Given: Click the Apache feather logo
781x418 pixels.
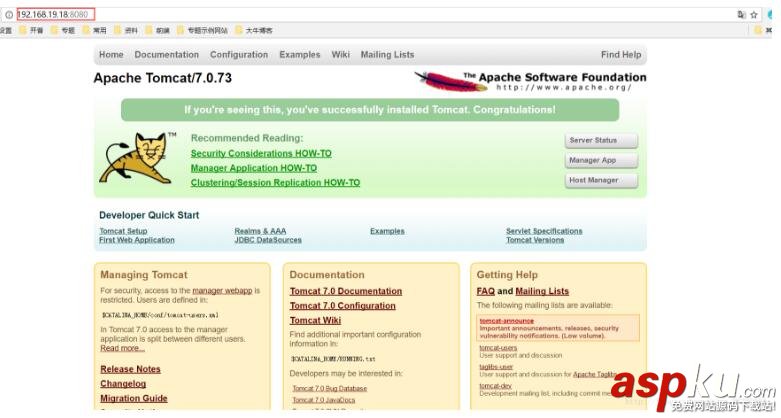Looking at the screenshot, I should click(x=450, y=82).
